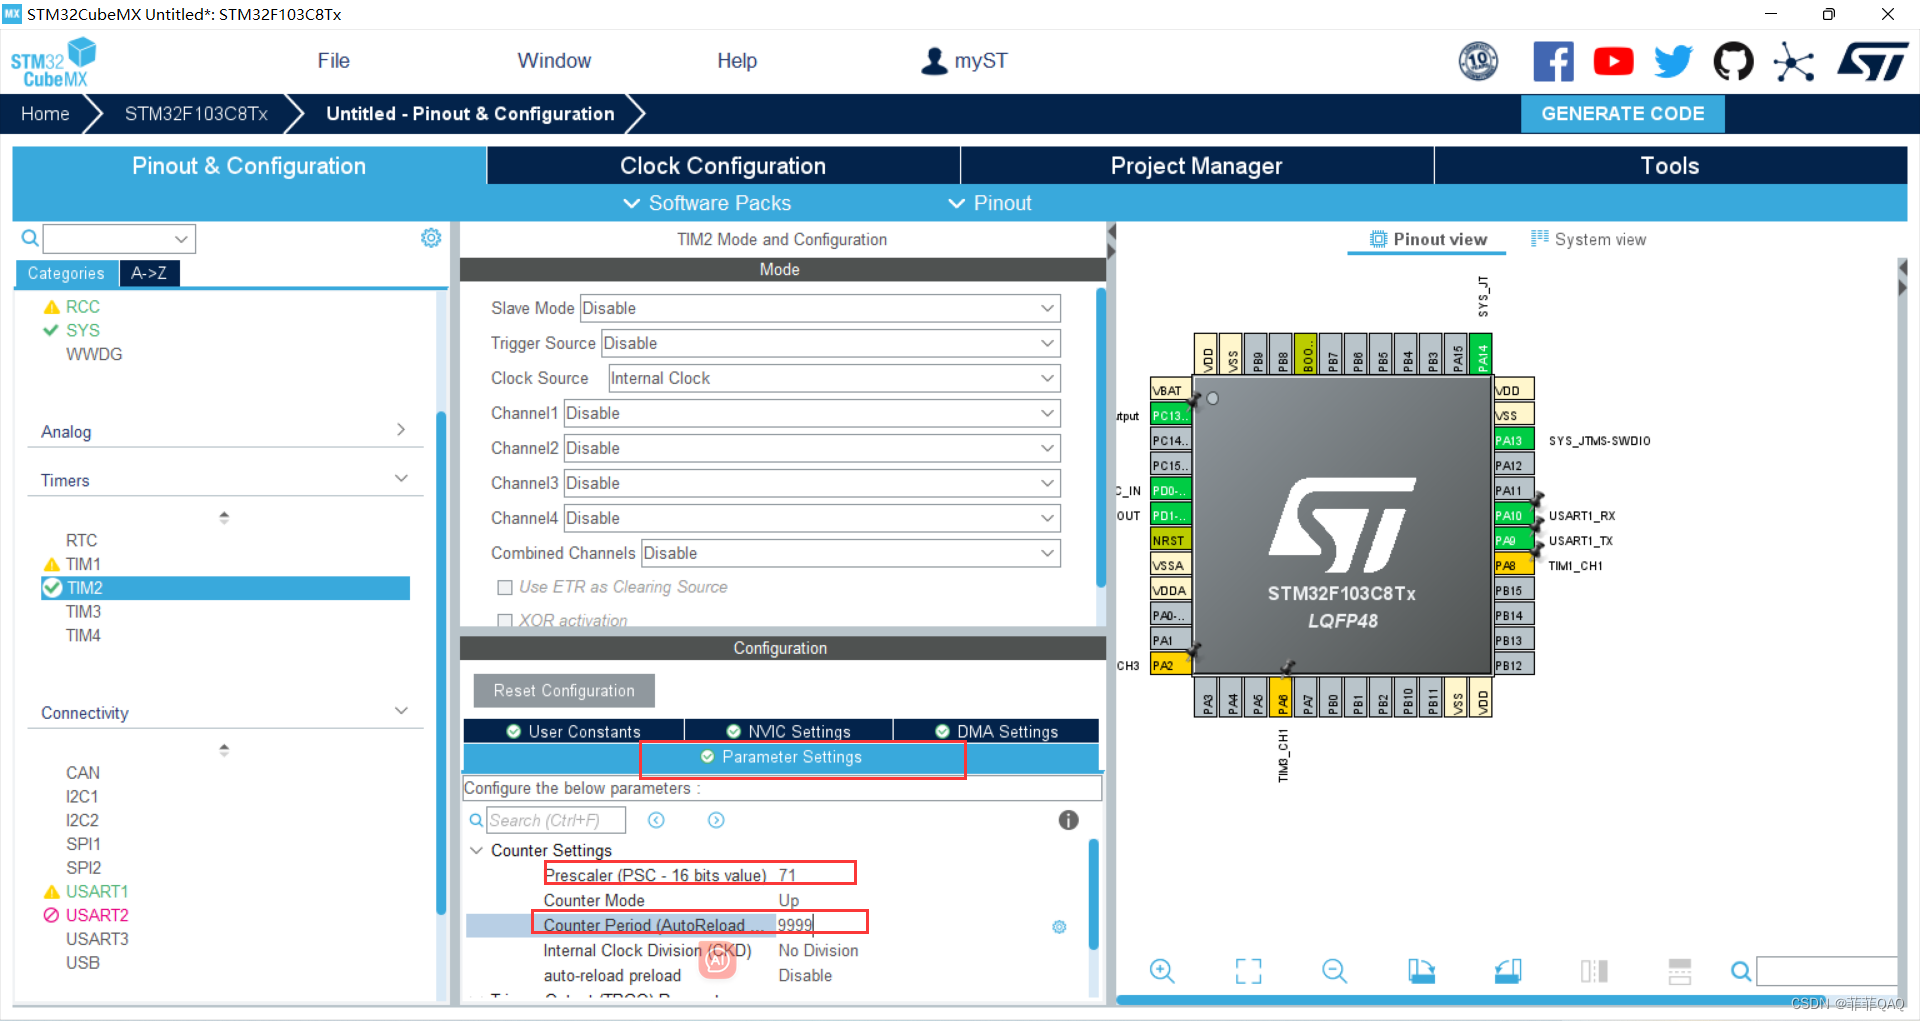The width and height of the screenshot is (1920, 1021).
Task: Open the Channel4 dropdown
Action: pos(812,518)
